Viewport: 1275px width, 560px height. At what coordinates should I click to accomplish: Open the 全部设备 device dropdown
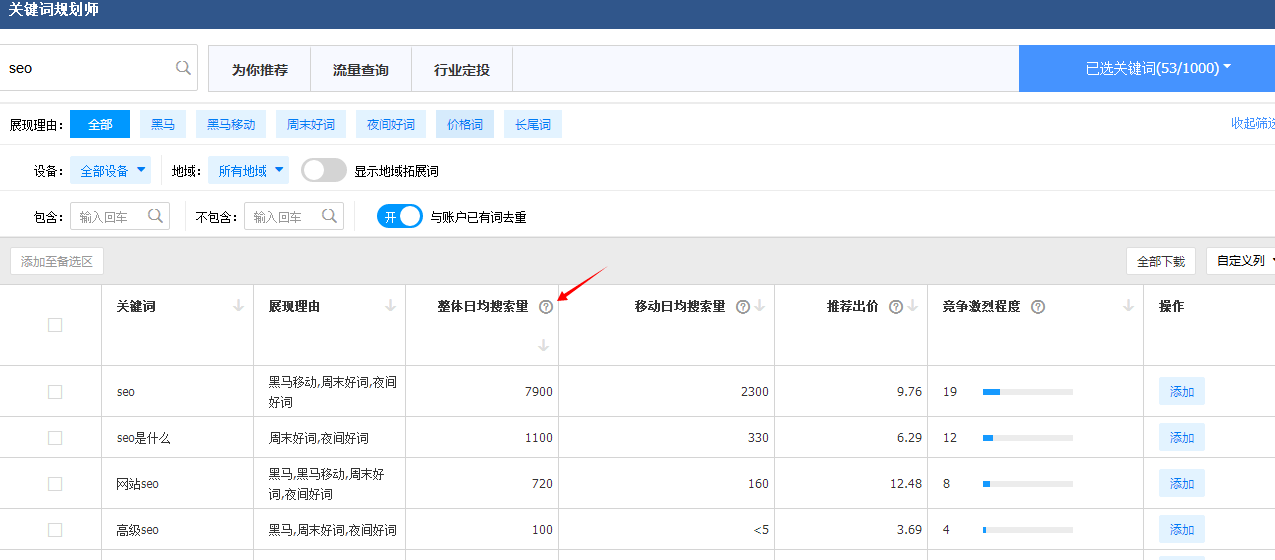[110, 171]
